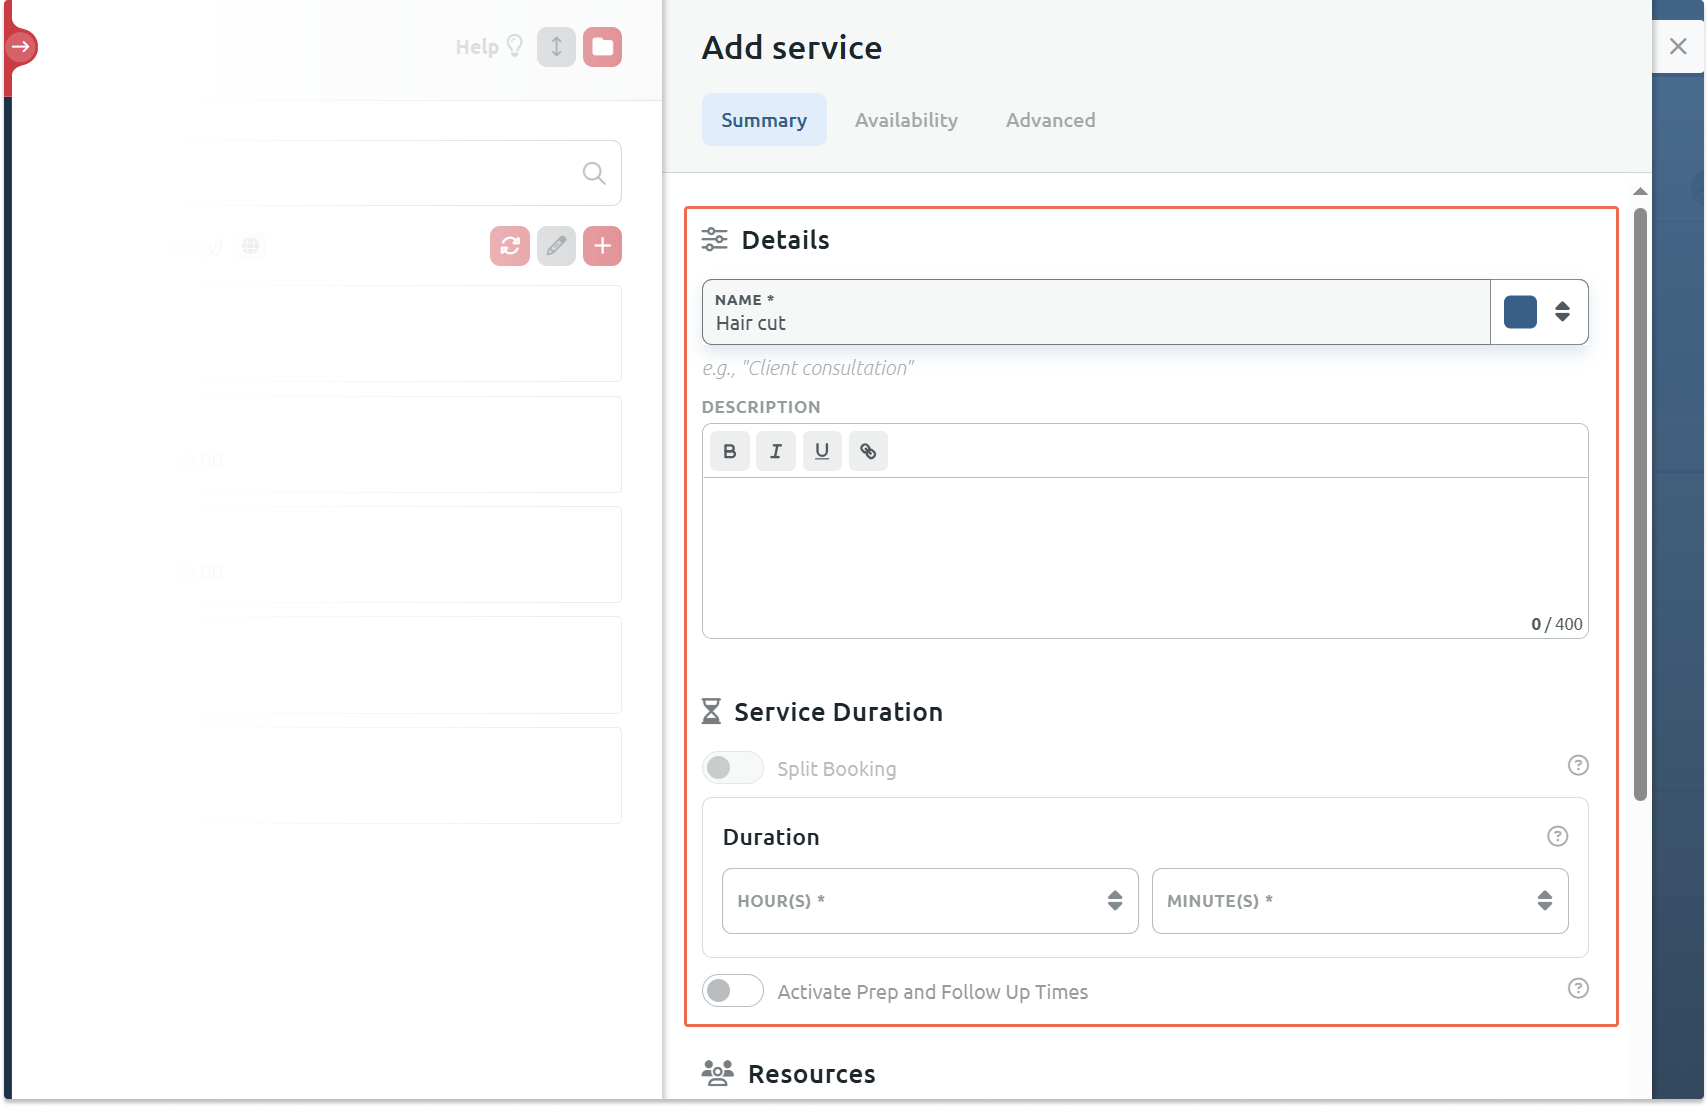Insert a link in description
This screenshot has height=1107, width=1708.
[868, 451]
